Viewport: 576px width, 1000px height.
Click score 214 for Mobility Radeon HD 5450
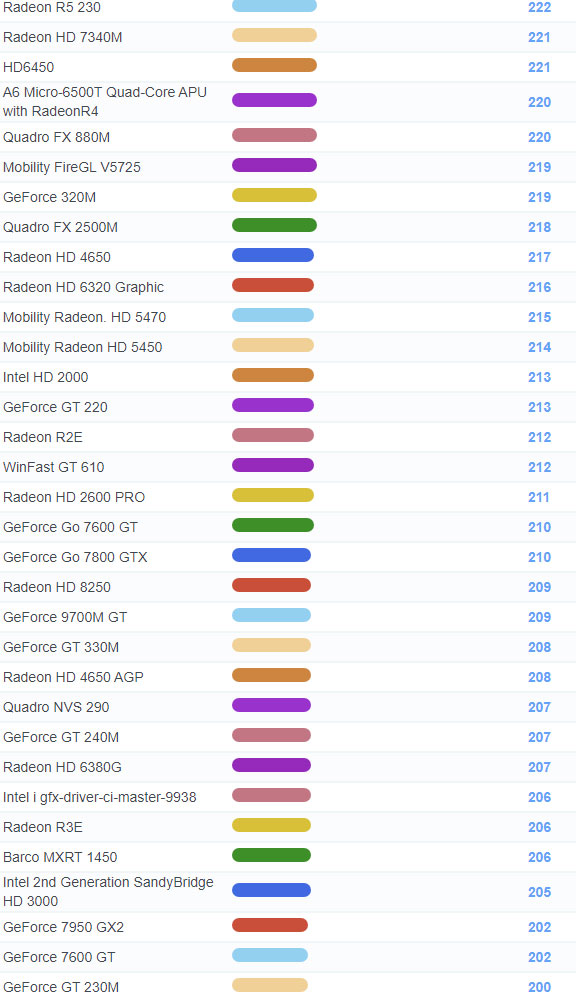pos(540,348)
